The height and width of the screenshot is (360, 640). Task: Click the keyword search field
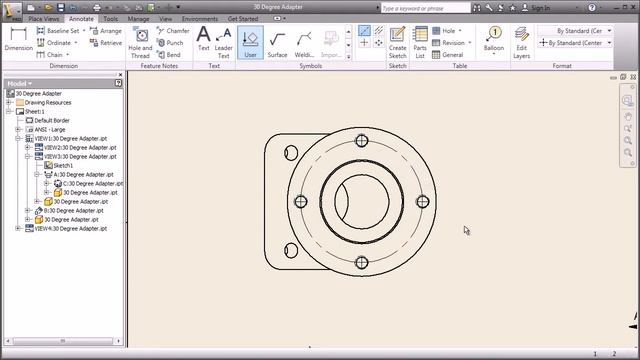[x=425, y=8]
